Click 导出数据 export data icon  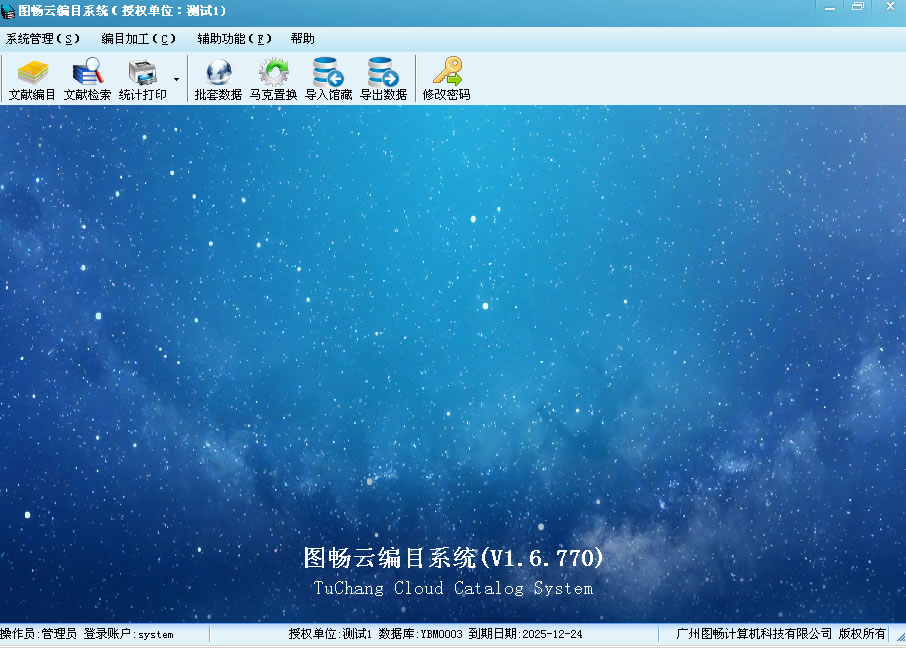click(383, 79)
